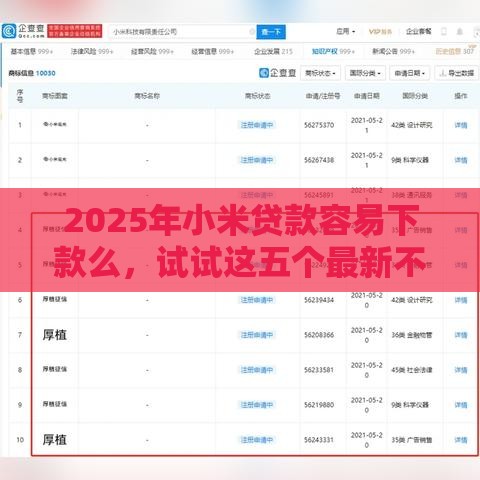Open the 企业套餐 link
The width and height of the screenshot is (480, 480).
(x=418, y=31)
